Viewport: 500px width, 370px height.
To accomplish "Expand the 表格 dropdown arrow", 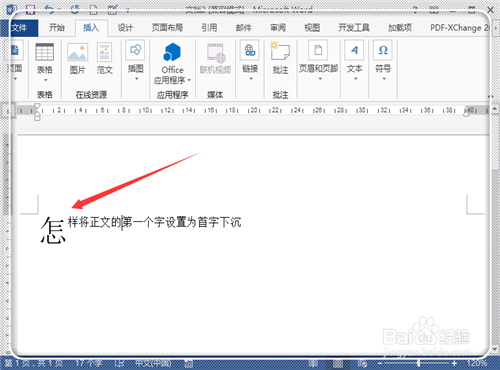I will (x=45, y=80).
